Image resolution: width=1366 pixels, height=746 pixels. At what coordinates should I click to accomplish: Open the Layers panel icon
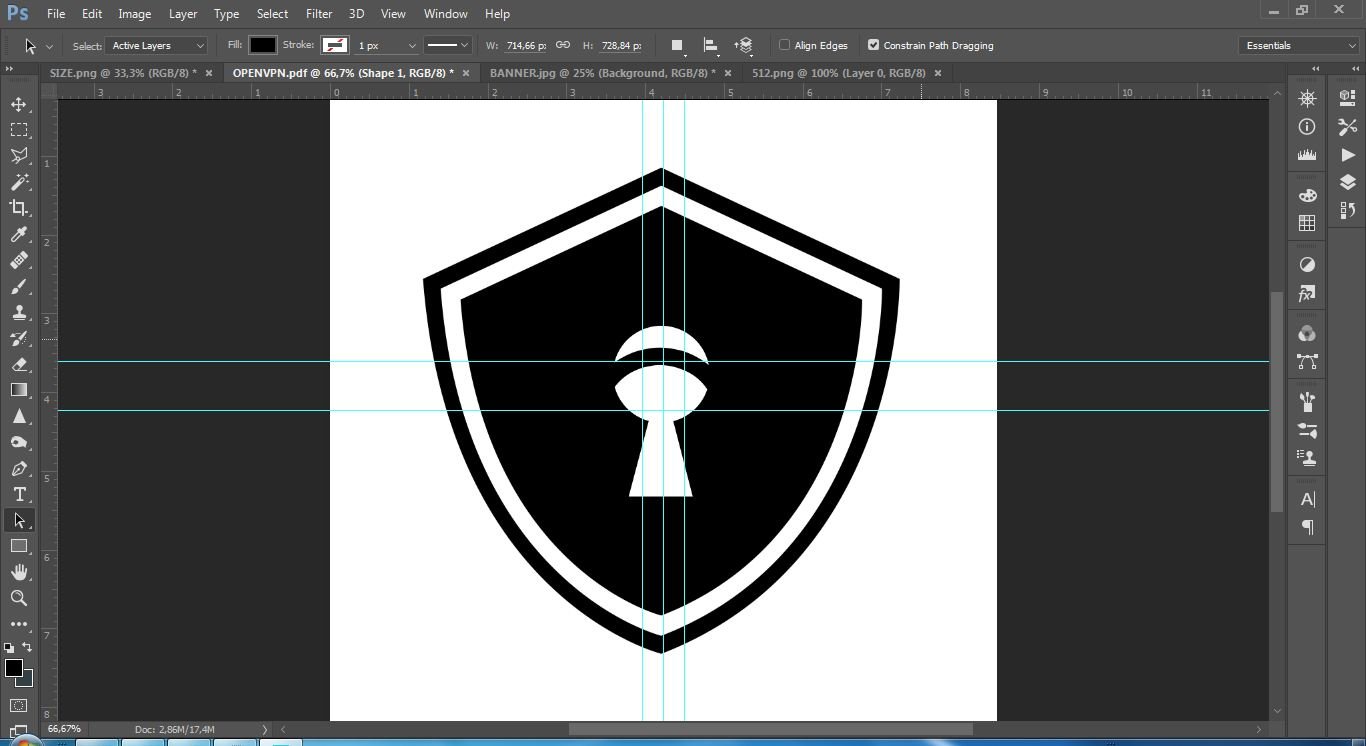(x=1348, y=182)
